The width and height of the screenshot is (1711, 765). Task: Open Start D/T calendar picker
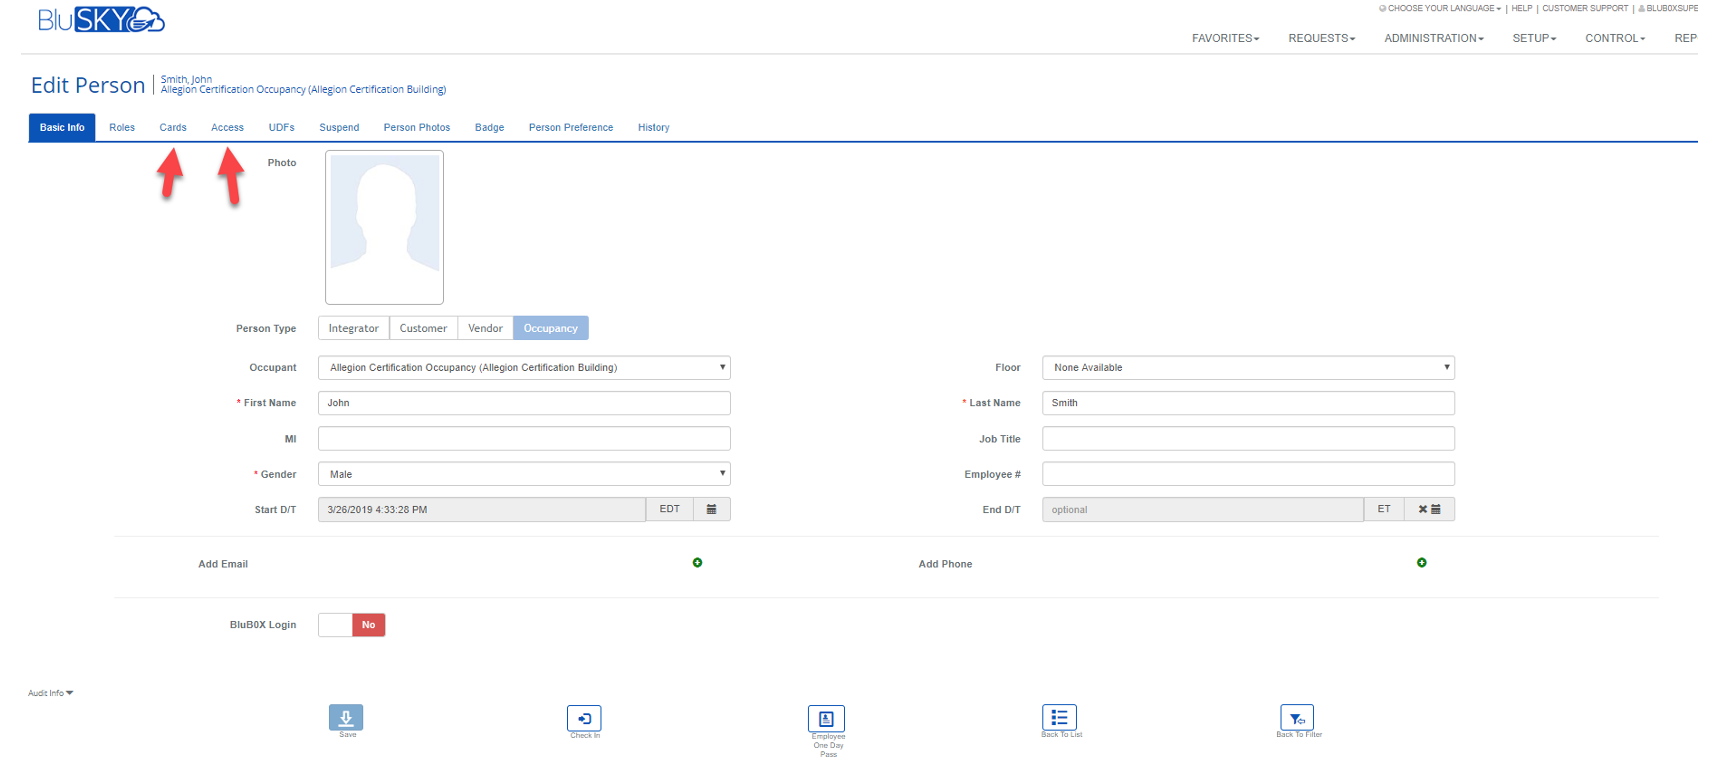pyautogui.click(x=711, y=509)
